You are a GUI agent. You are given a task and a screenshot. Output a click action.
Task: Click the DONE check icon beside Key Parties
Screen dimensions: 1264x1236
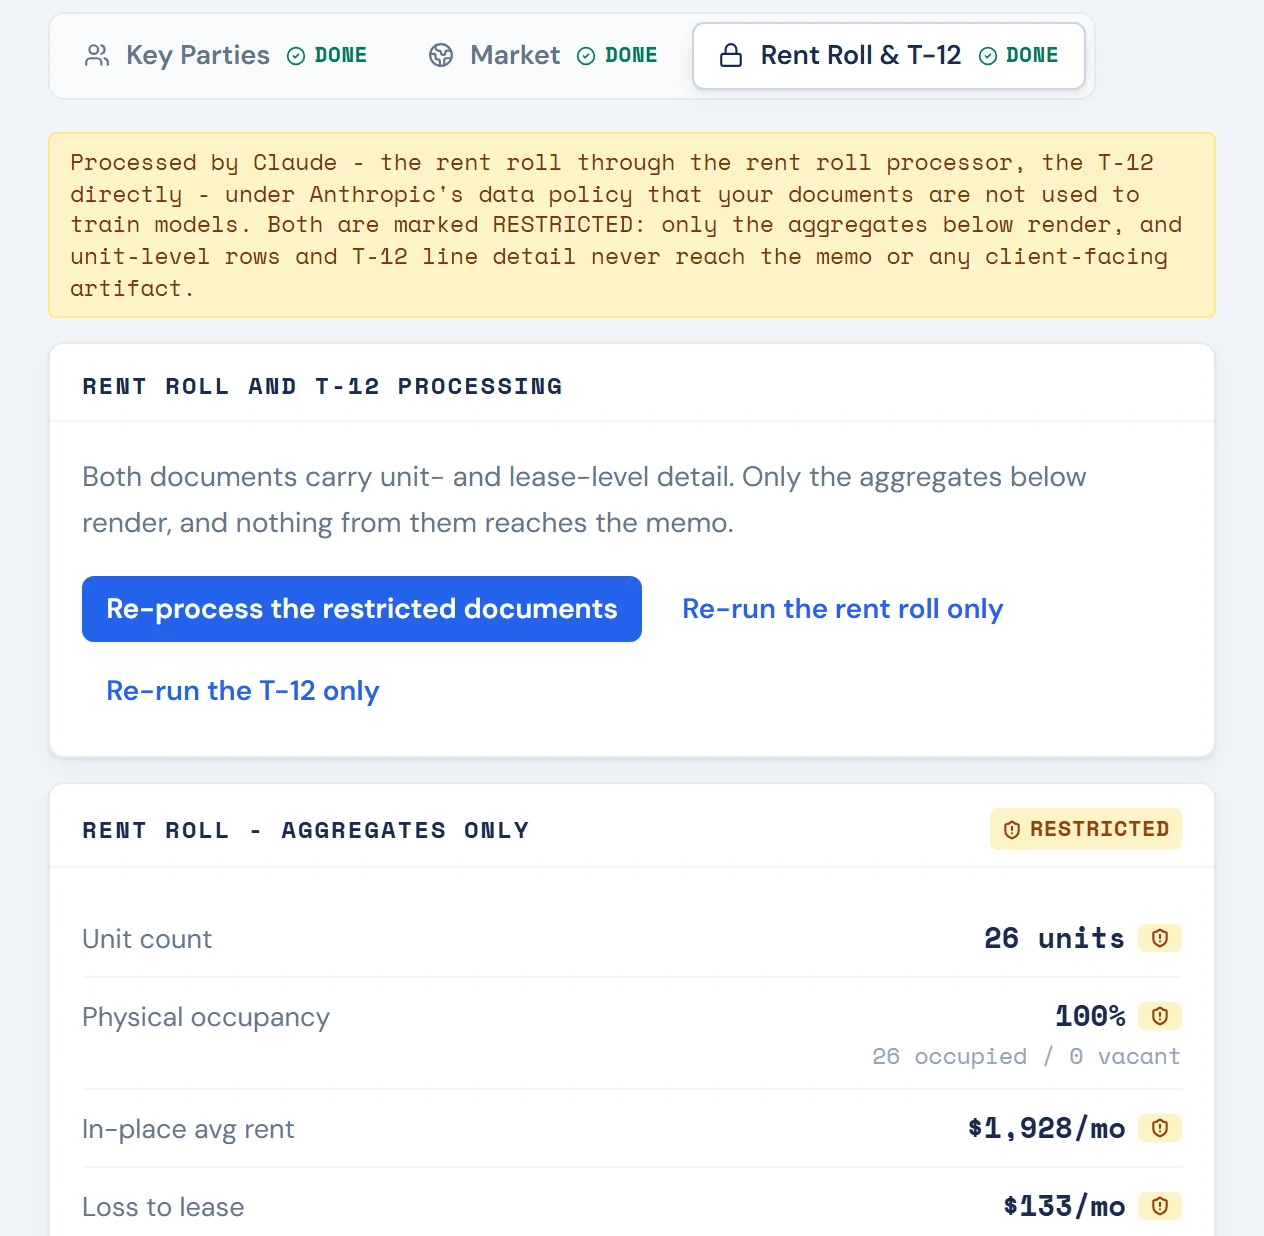(296, 56)
